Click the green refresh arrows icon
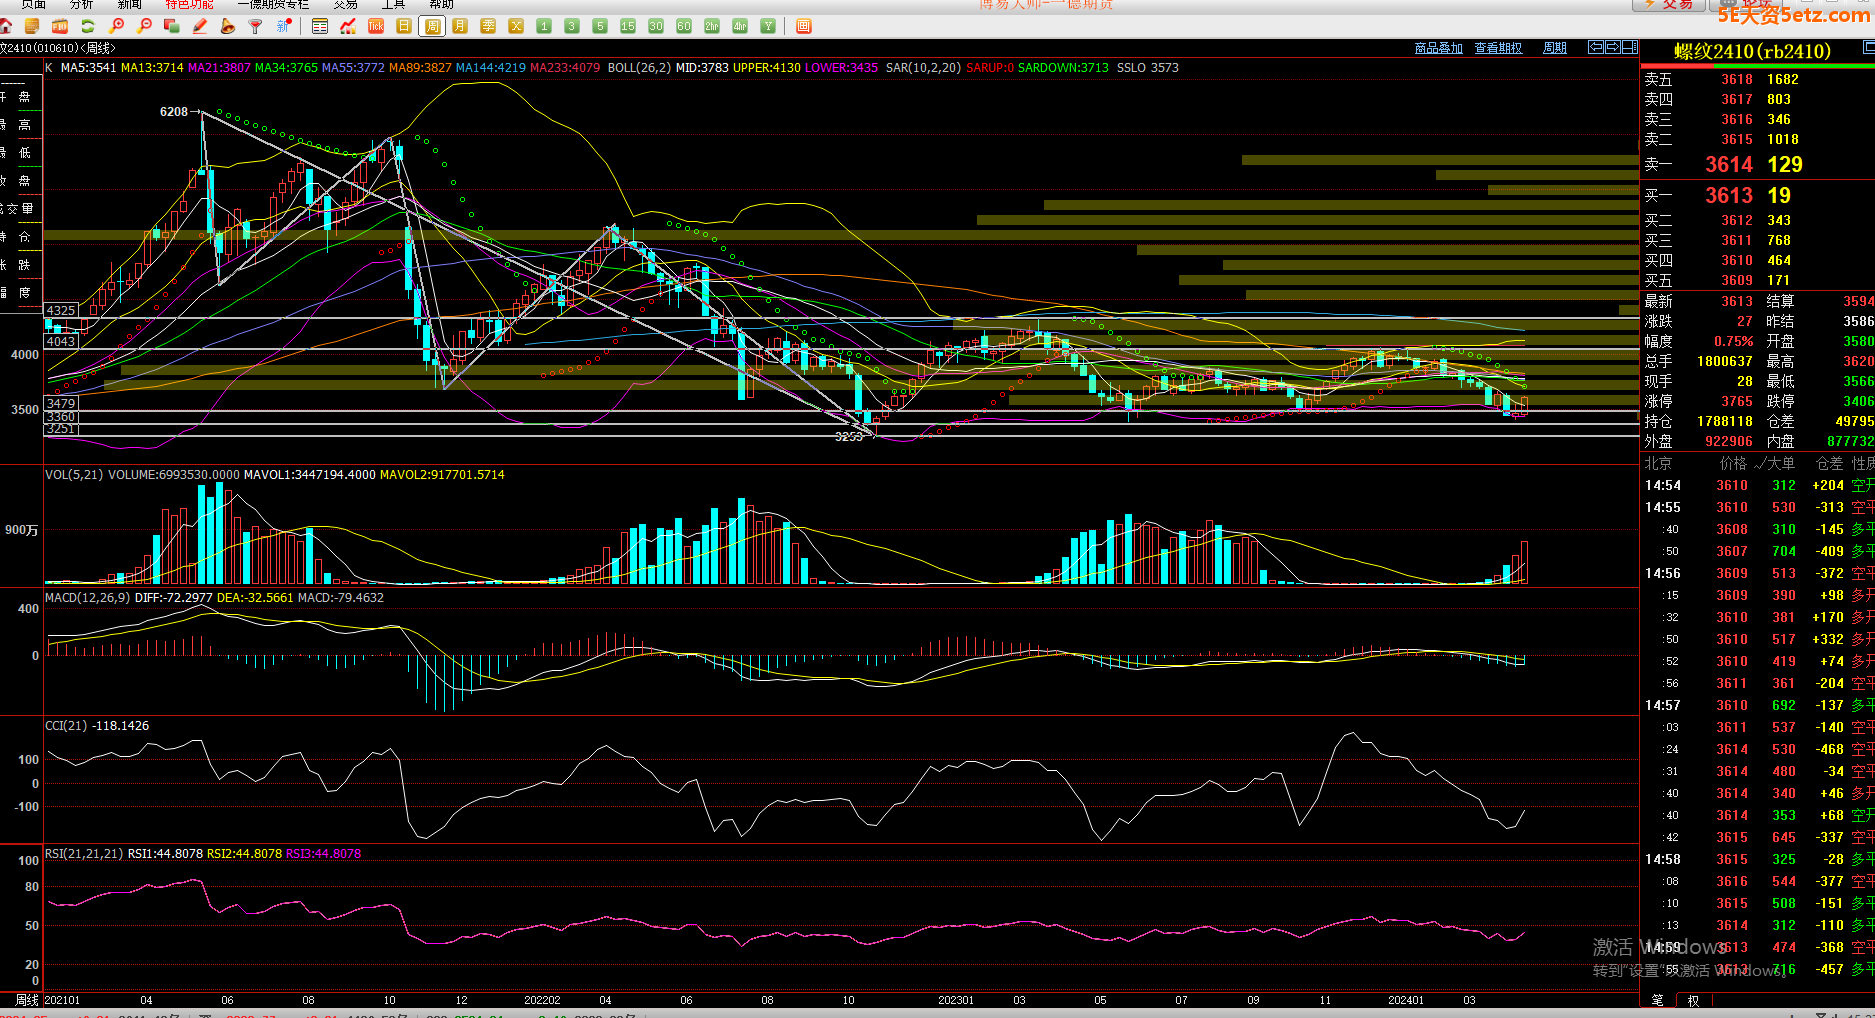Screen dimensions: 1875x1018 88,26
